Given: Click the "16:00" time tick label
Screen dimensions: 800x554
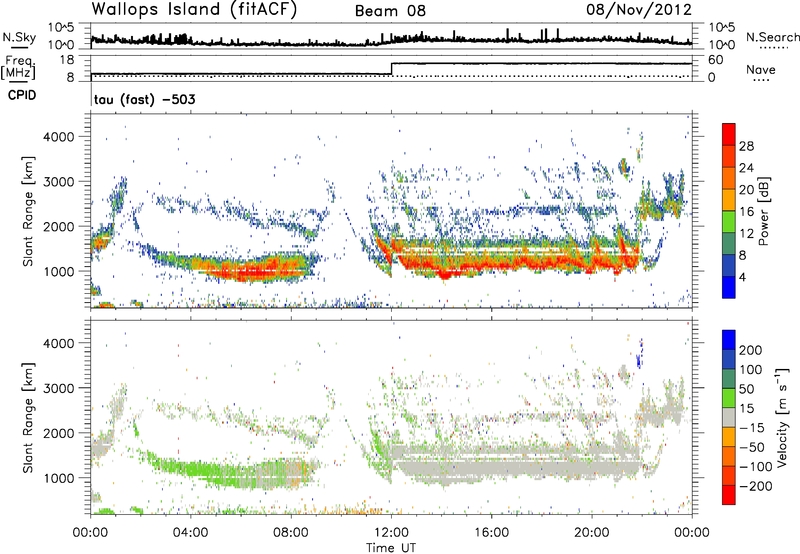Looking at the screenshot, I should (x=491, y=533).
